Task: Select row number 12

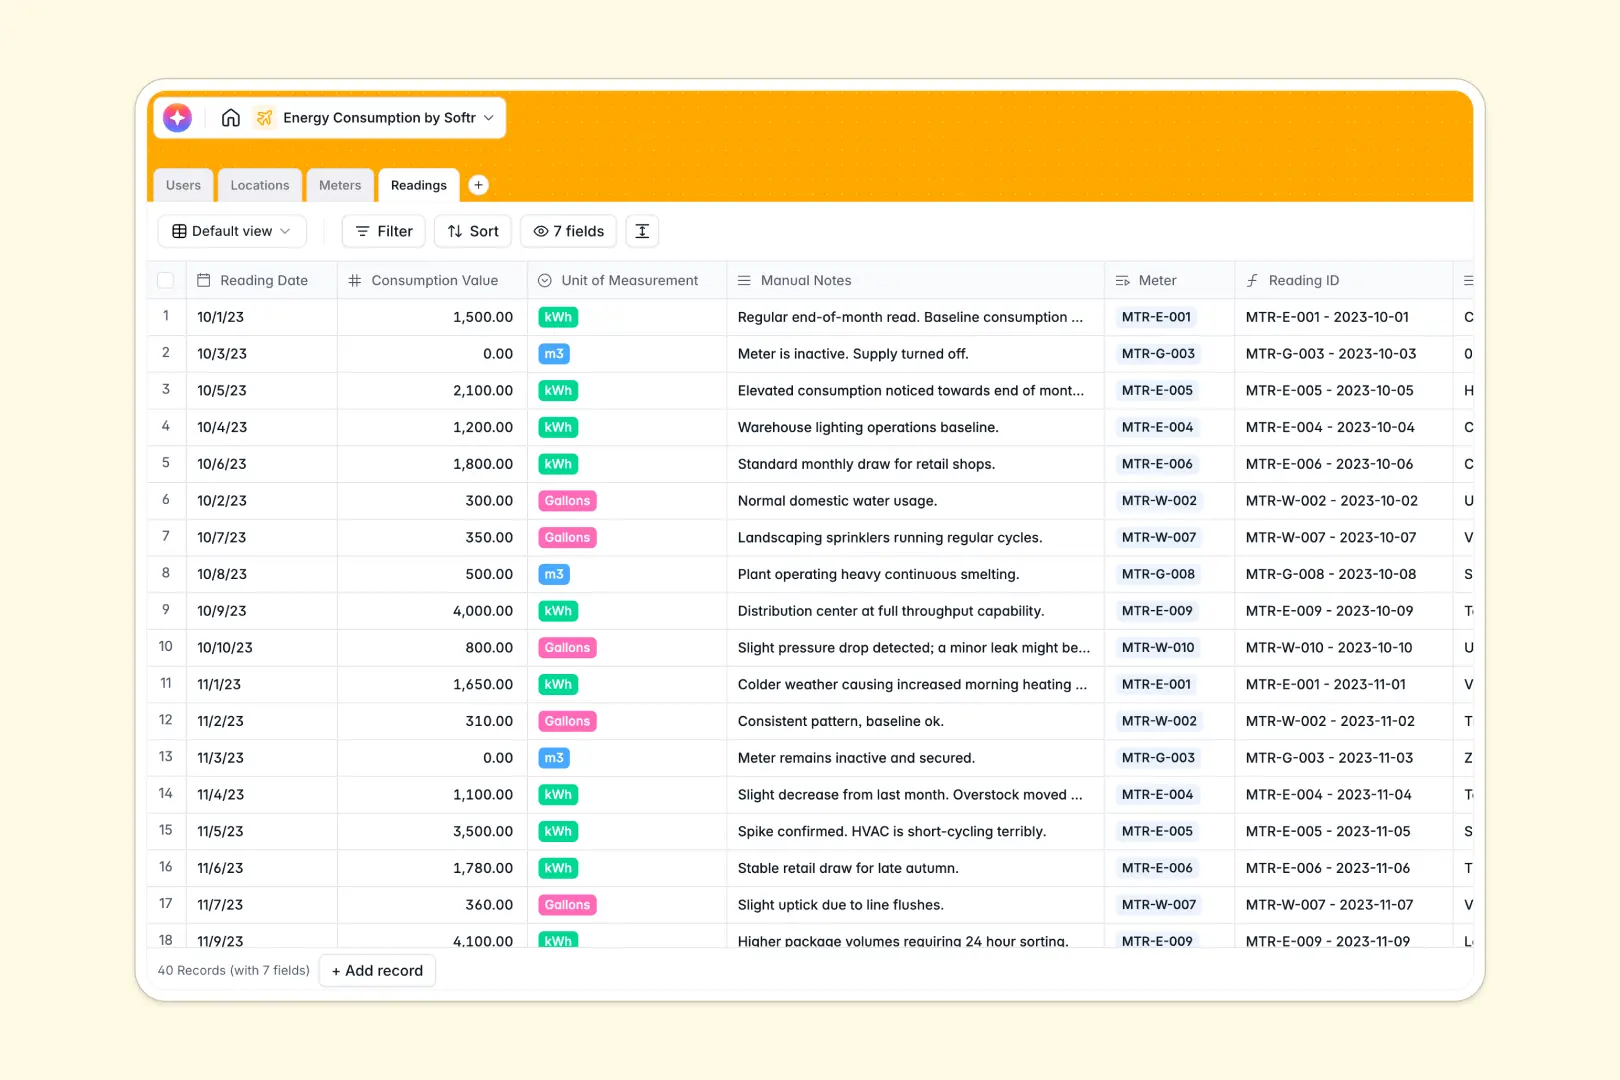Action: click(166, 720)
